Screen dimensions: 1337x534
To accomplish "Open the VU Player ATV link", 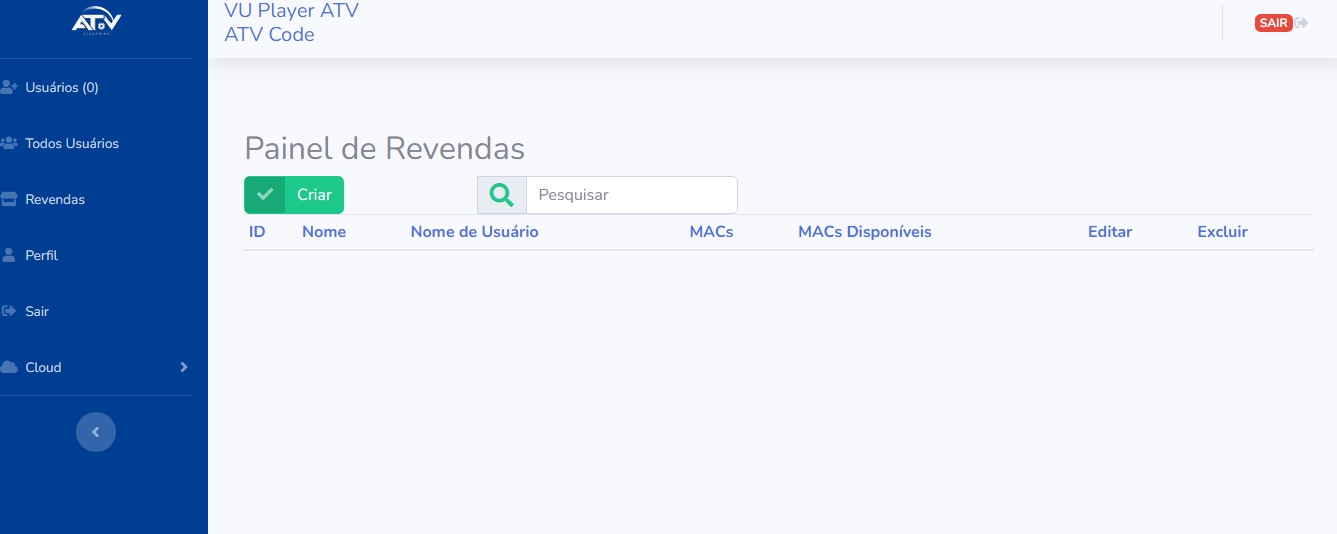I will point(291,11).
